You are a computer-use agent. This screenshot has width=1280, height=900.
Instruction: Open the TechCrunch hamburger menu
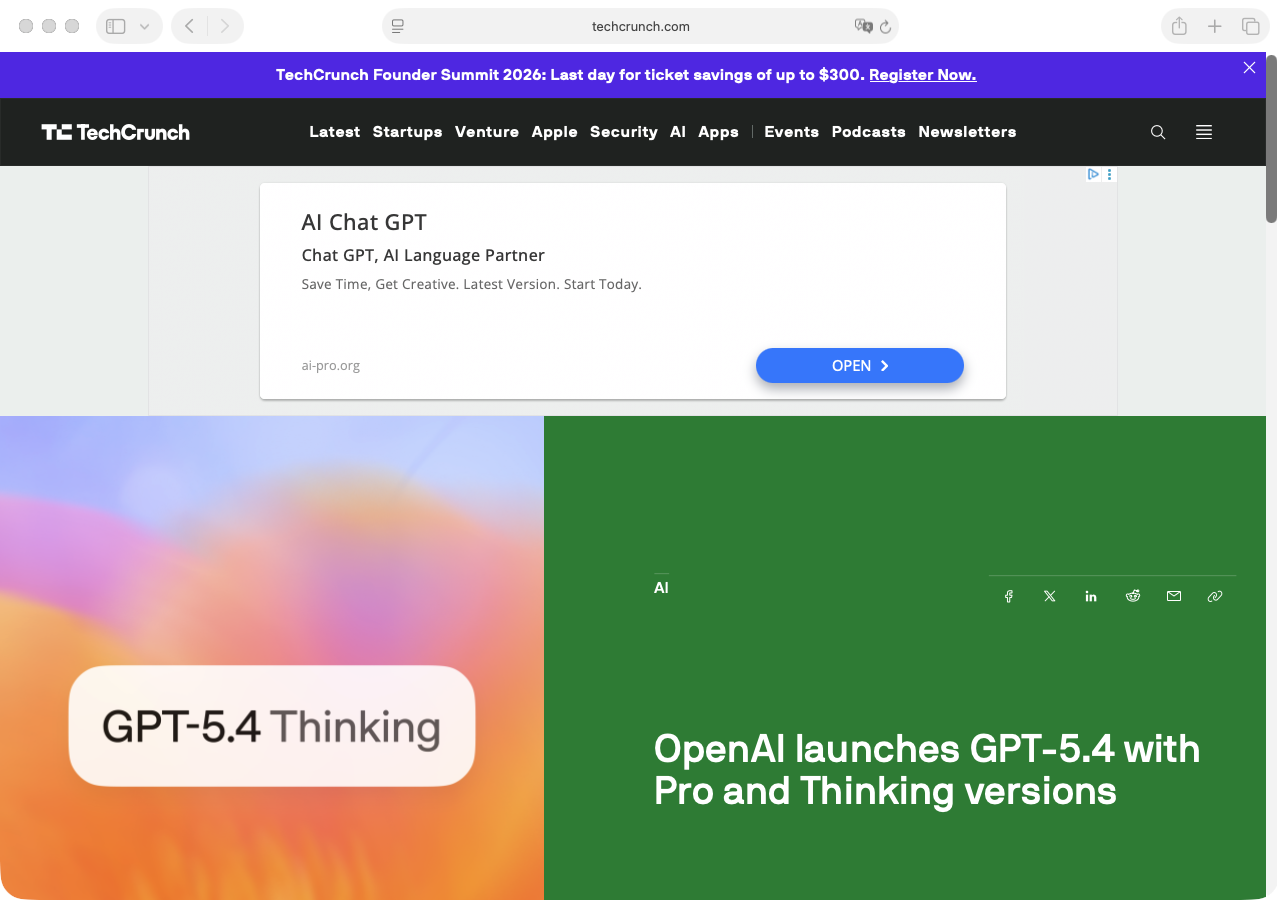(1203, 131)
